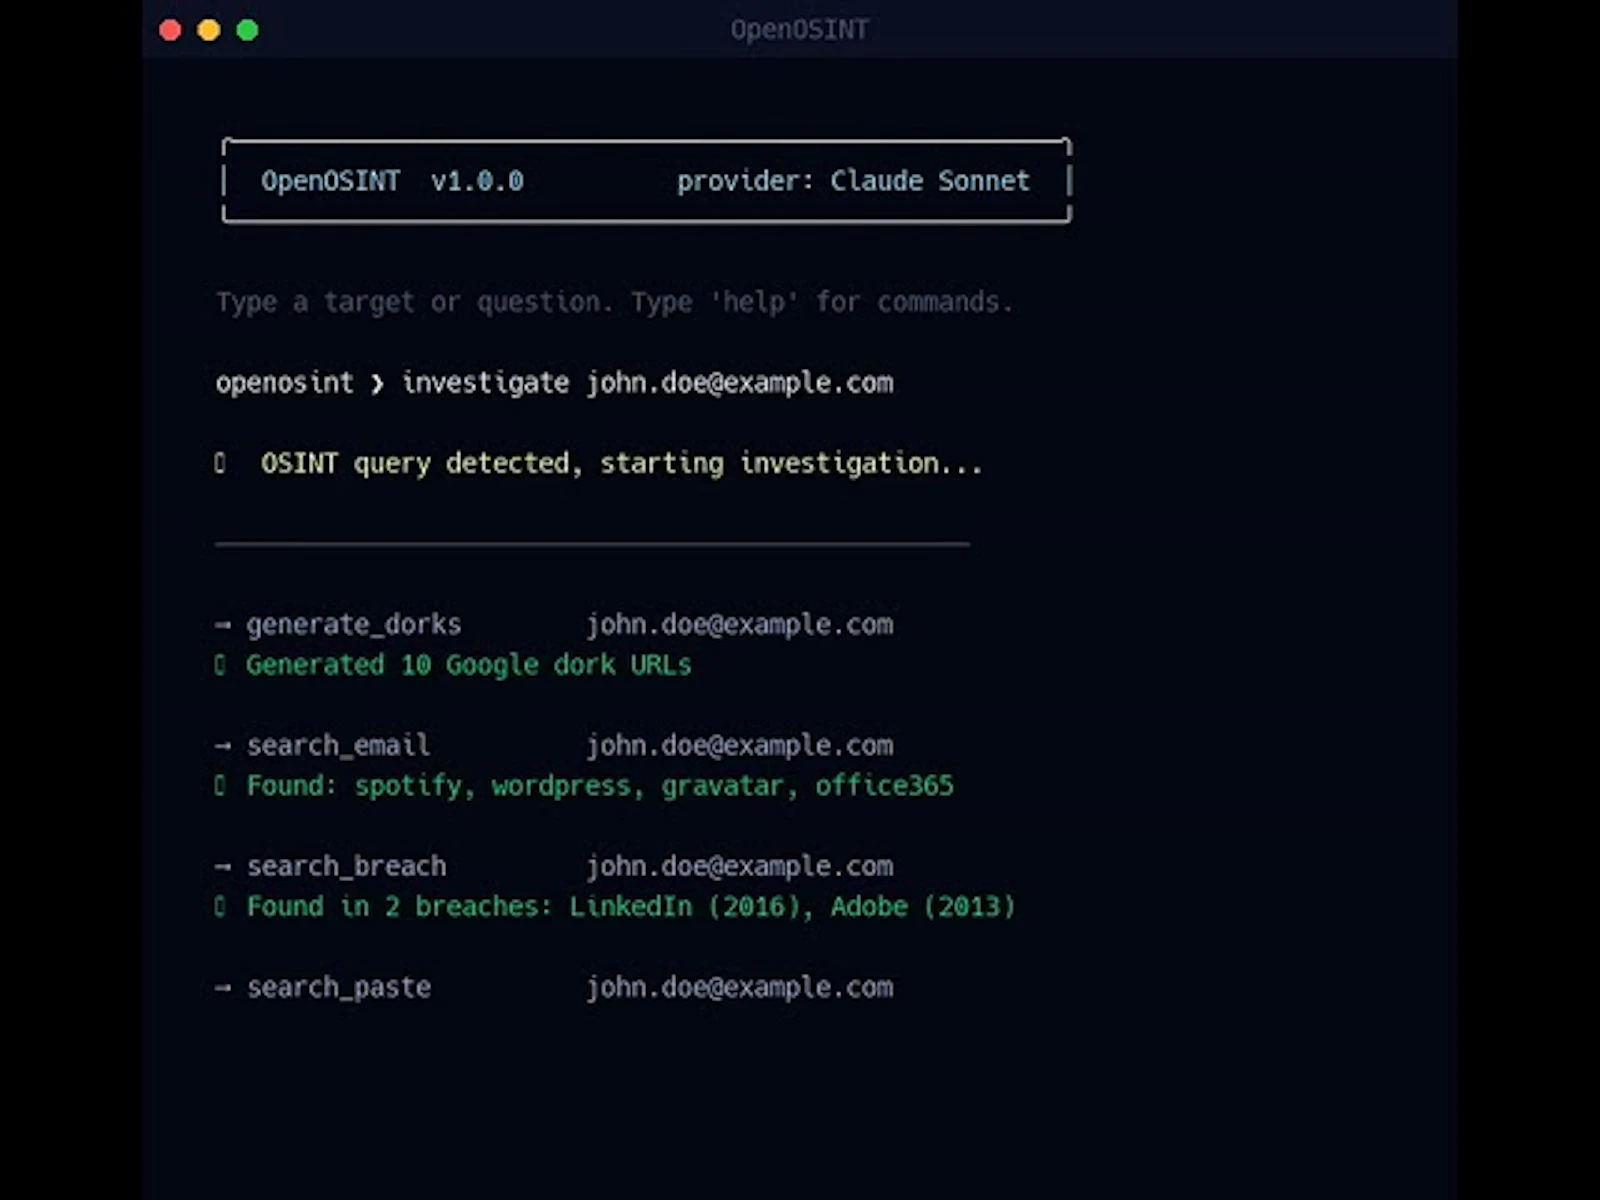Click 'Found in 2 breaches' result line
This screenshot has height=1200, width=1600.
631,907
